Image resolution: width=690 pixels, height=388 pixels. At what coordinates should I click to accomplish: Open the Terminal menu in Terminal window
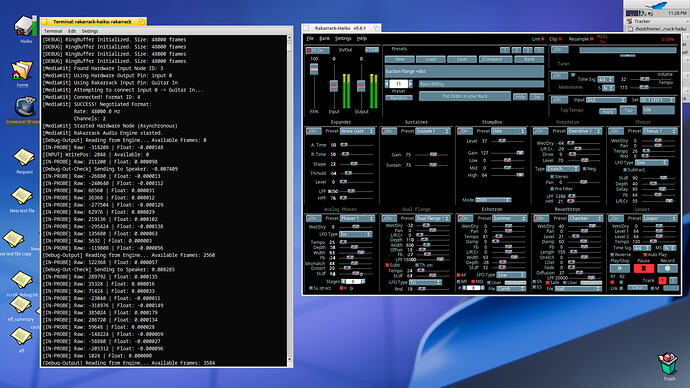pos(53,31)
